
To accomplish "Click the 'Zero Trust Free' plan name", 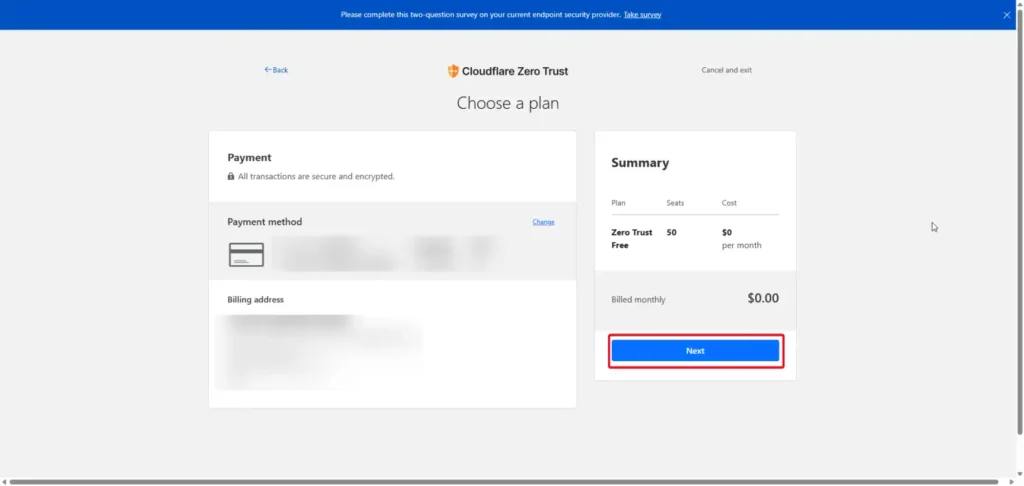I will tap(632, 239).
